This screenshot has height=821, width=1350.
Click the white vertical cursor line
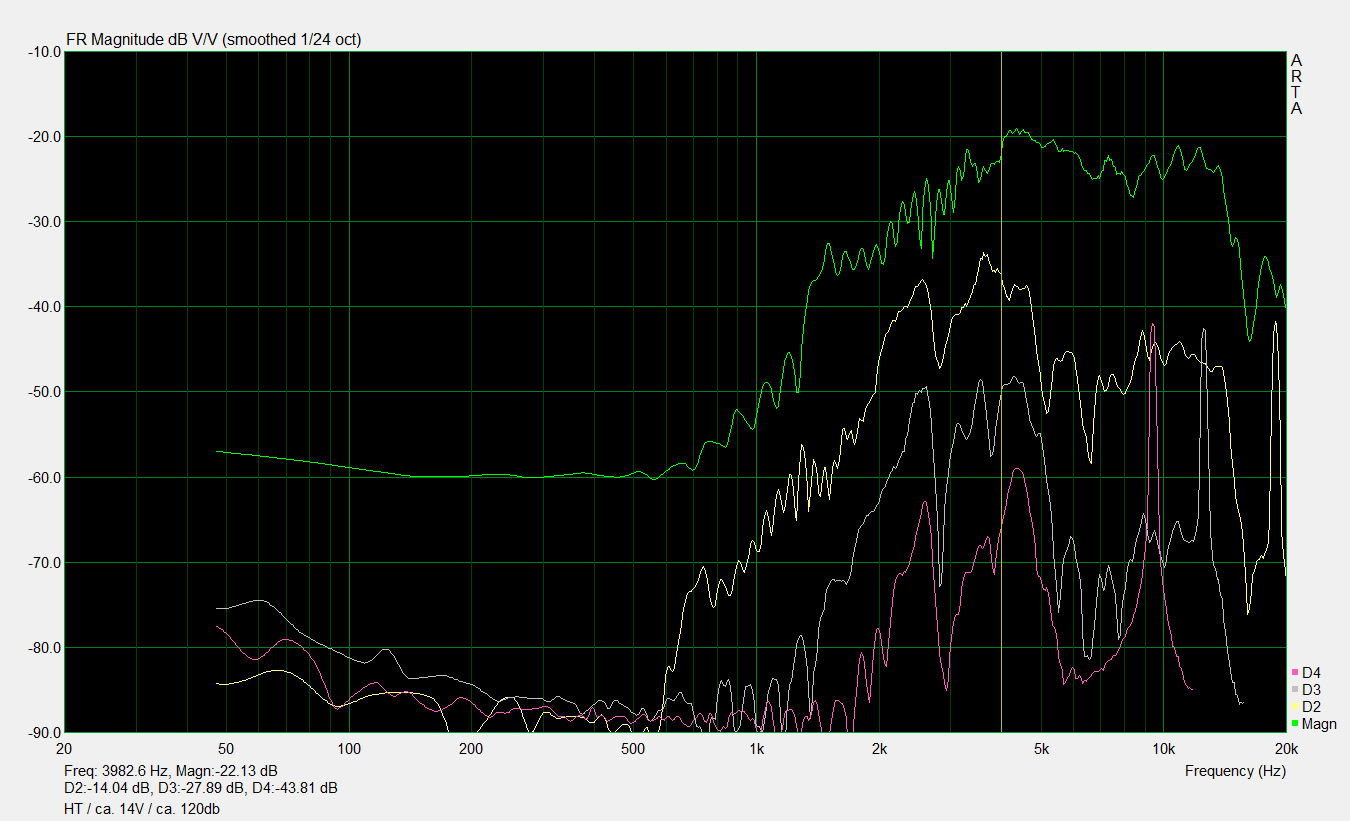pyautogui.click(x=1001, y=400)
